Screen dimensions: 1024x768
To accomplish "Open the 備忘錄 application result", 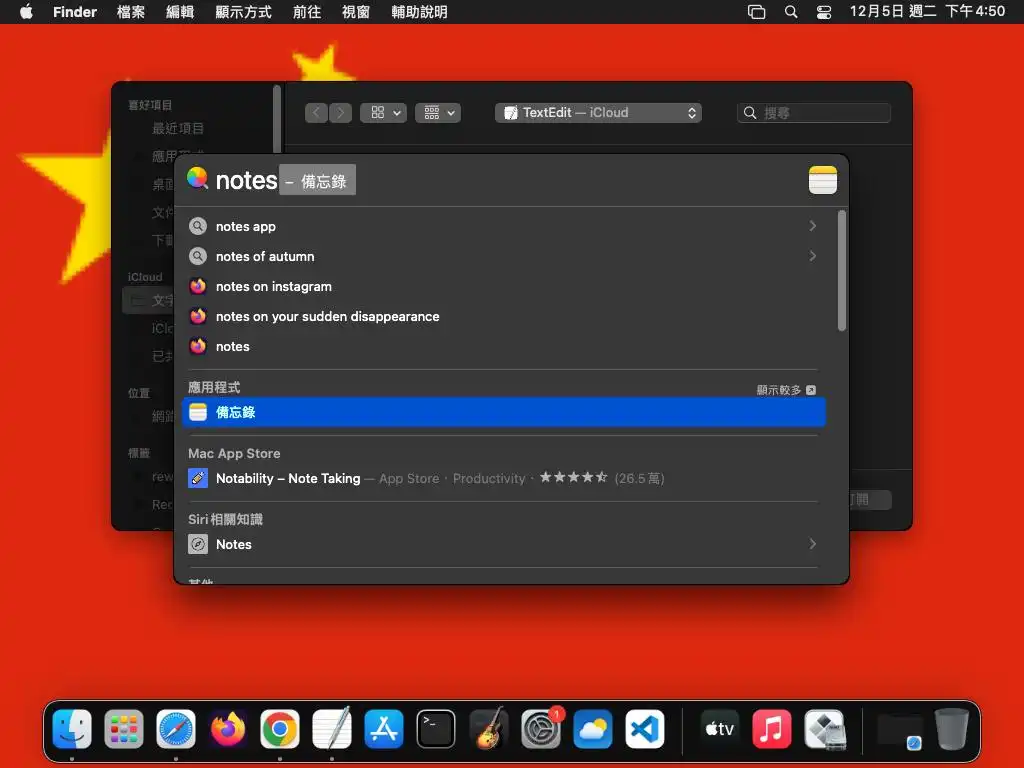I will [504, 412].
